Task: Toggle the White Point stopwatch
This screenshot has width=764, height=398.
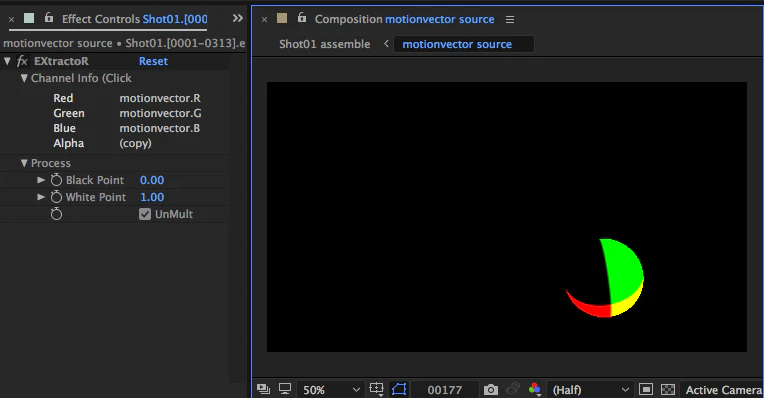Action: pos(57,197)
